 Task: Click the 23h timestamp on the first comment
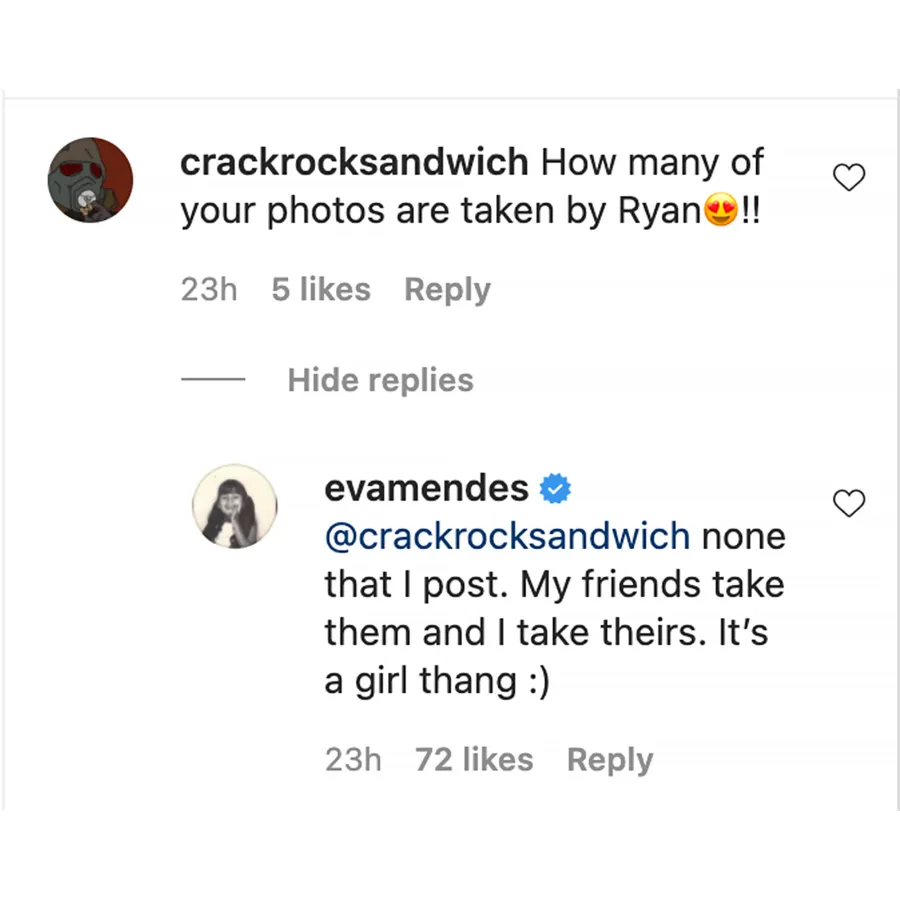(x=208, y=289)
